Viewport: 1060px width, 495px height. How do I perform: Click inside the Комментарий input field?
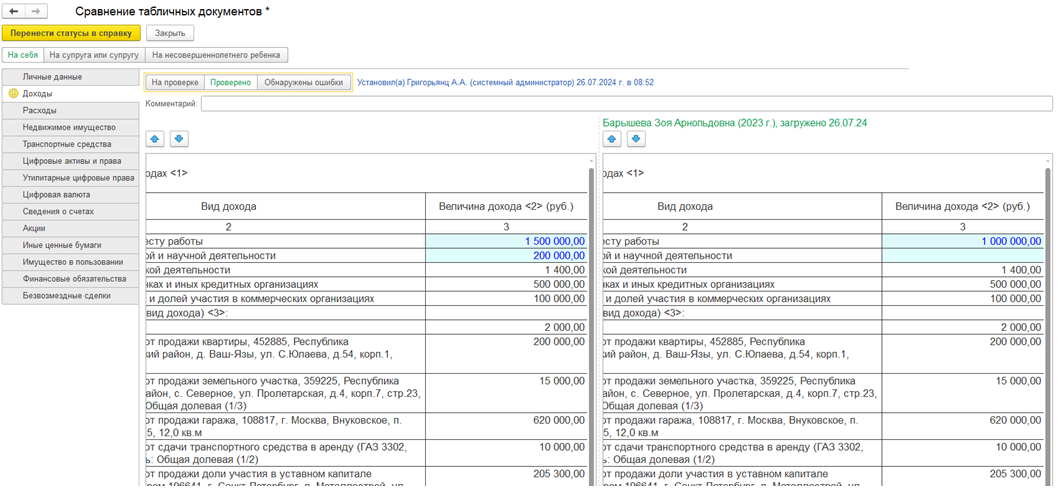point(625,104)
